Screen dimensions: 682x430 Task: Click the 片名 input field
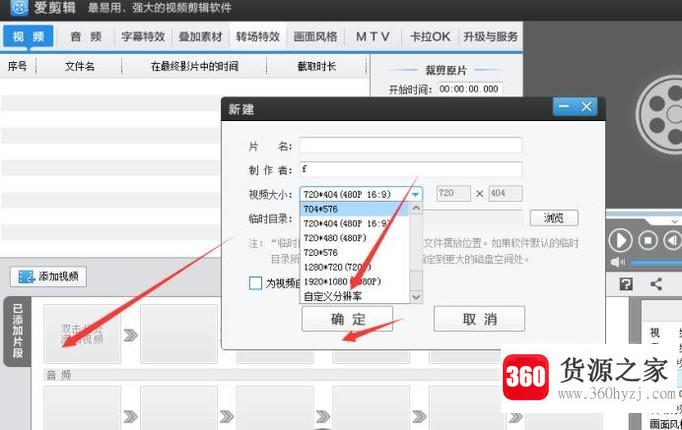pos(411,145)
